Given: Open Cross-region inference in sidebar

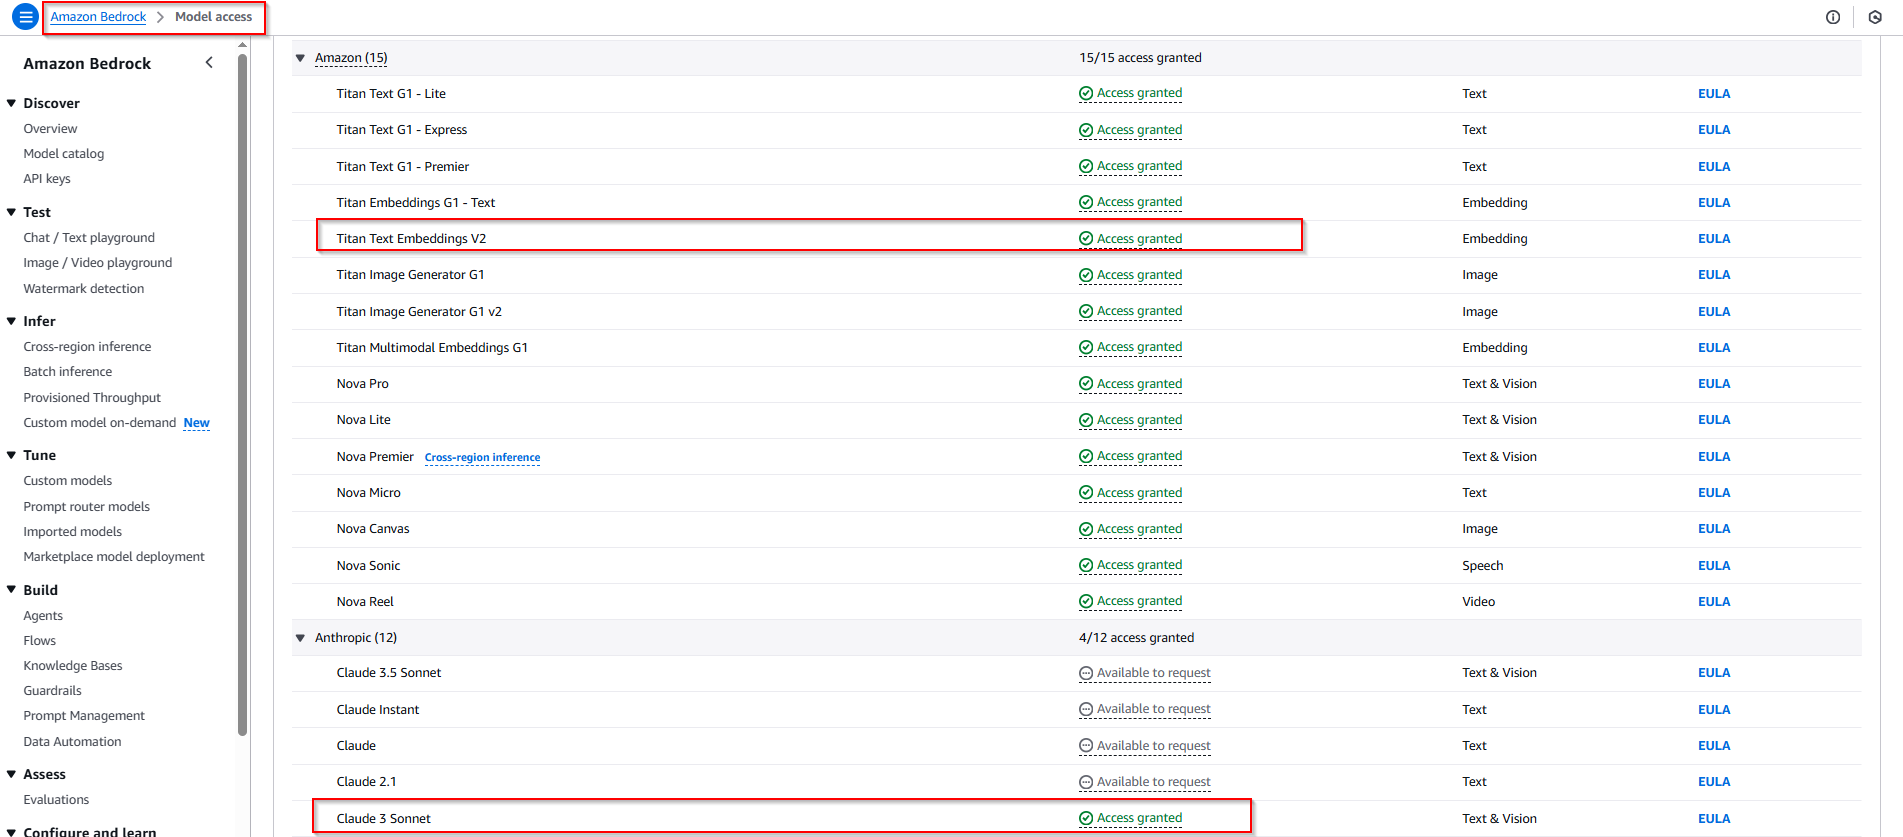Looking at the screenshot, I should pos(87,347).
